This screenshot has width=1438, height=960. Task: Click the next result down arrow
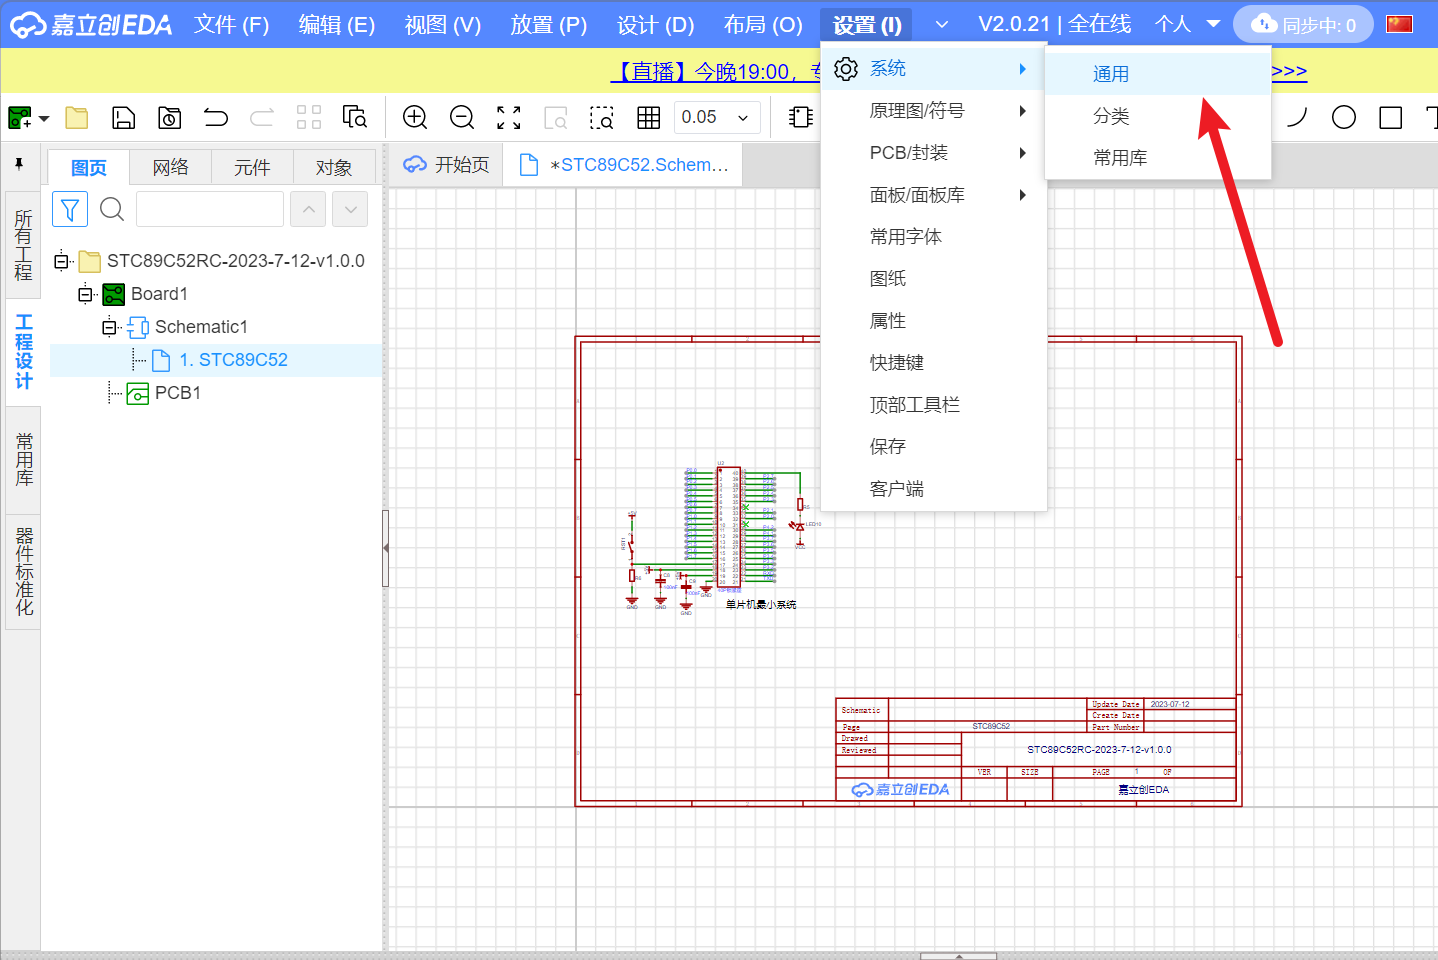tap(350, 209)
